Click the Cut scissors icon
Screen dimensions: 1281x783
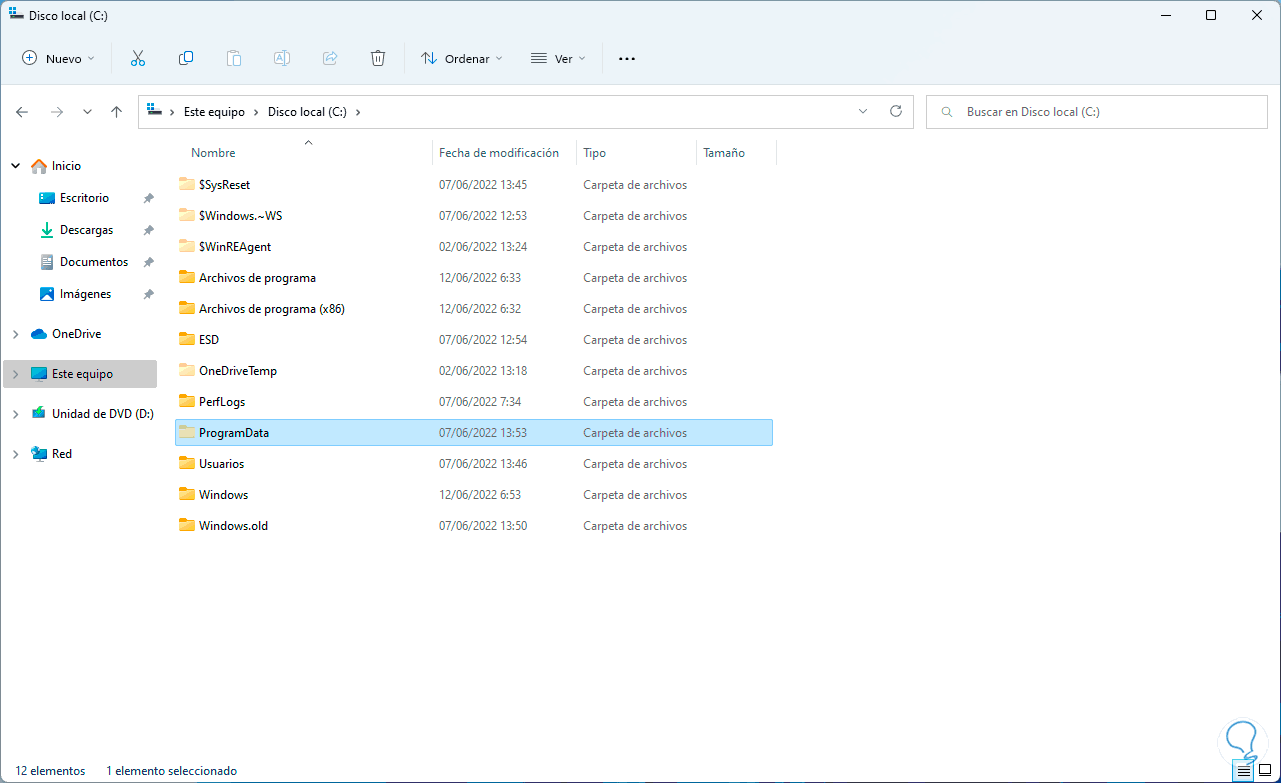coord(138,58)
